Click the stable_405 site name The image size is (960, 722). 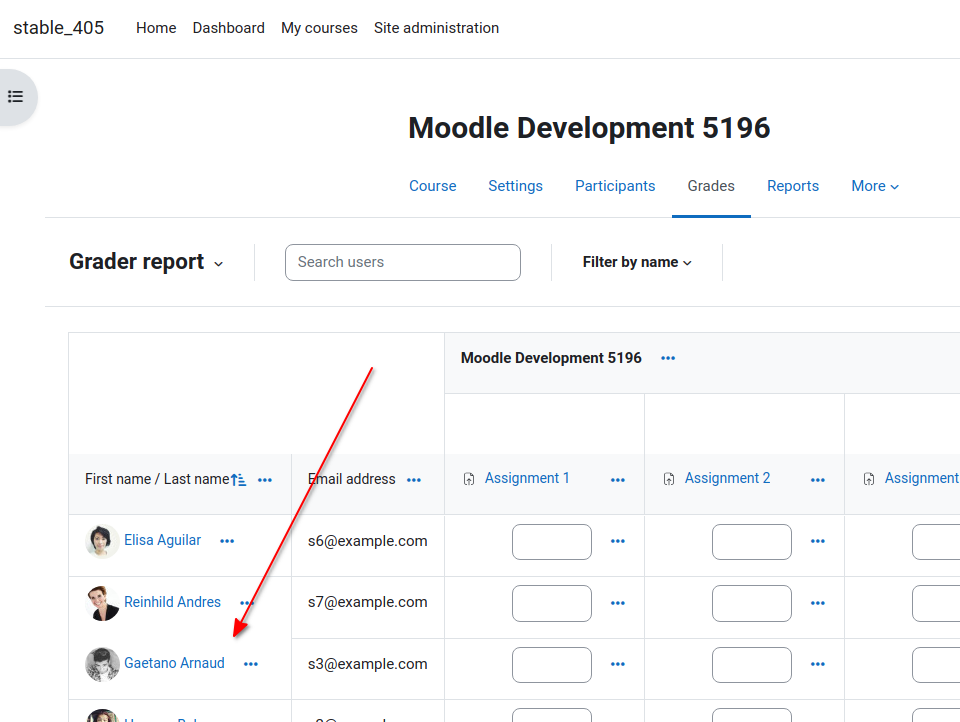click(x=59, y=28)
